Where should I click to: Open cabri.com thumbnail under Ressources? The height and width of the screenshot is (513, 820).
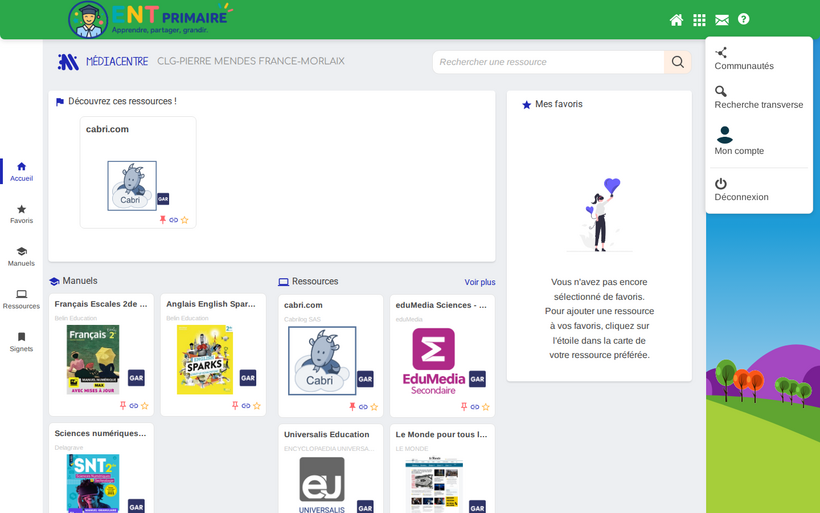(x=322, y=361)
